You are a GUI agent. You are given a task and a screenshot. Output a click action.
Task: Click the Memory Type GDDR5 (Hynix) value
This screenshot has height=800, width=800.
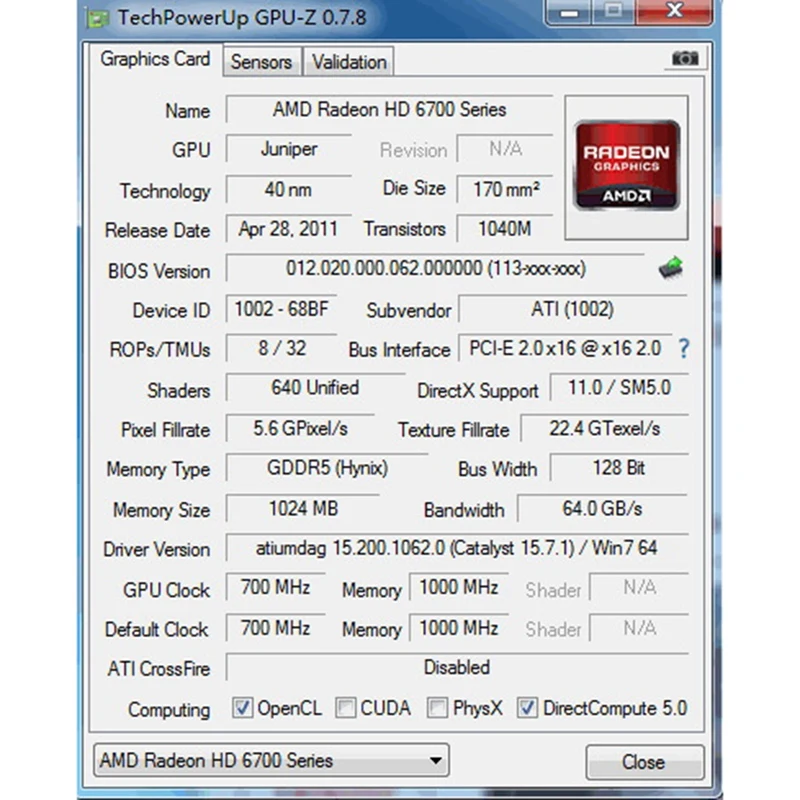pyautogui.click(x=327, y=468)
